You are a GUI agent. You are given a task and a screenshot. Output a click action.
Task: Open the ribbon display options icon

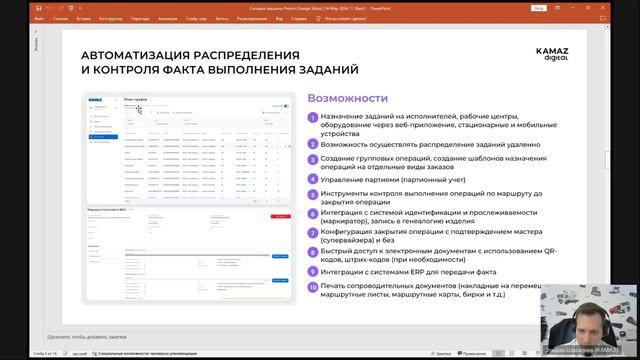pos(557,8)
